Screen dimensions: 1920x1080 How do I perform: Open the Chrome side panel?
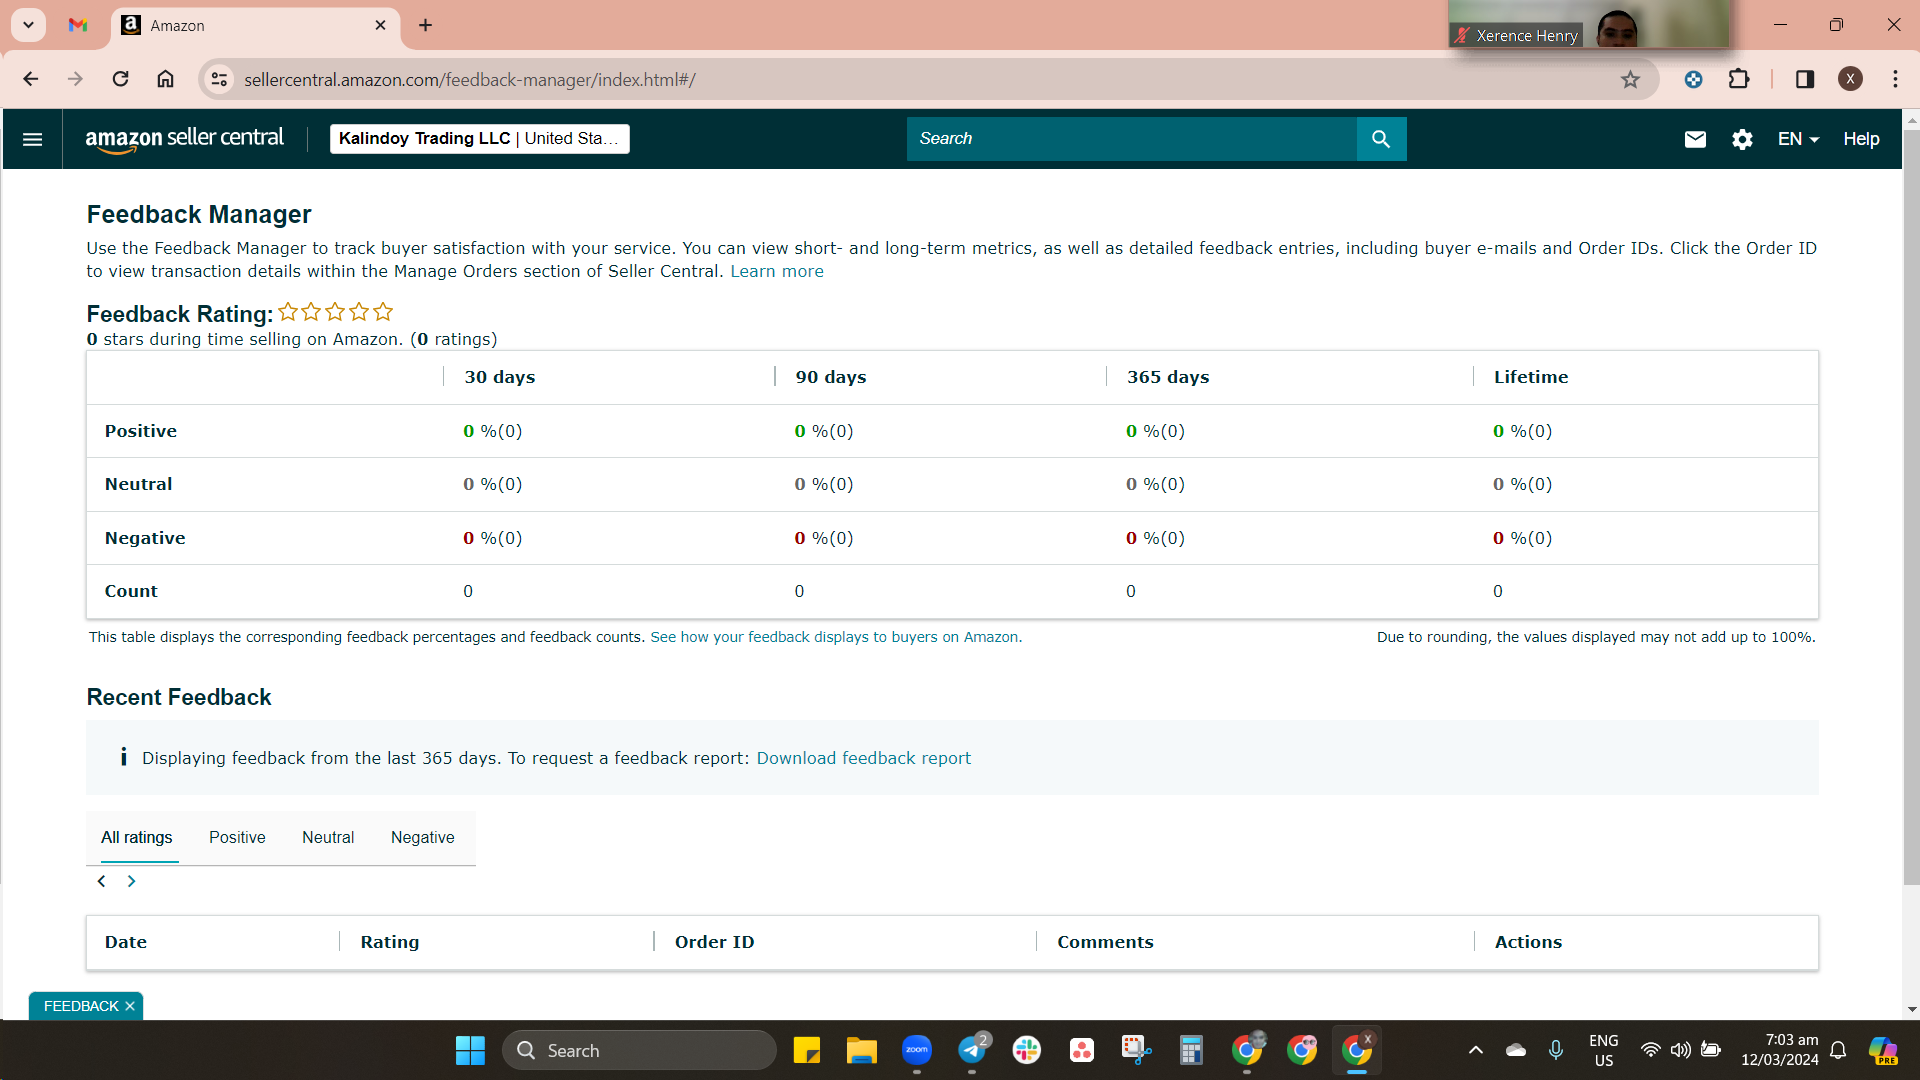(1805, 79)
